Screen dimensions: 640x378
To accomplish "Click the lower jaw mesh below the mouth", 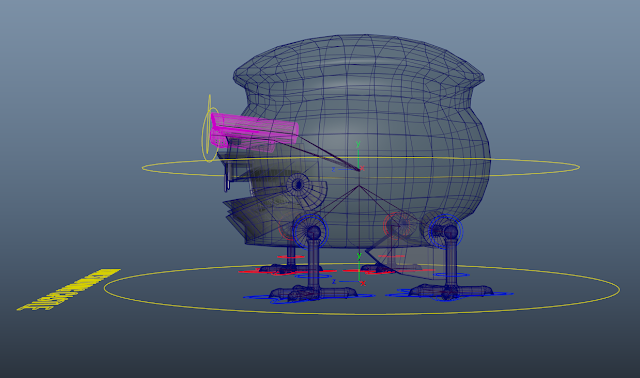I will click(x=251, y=216).
